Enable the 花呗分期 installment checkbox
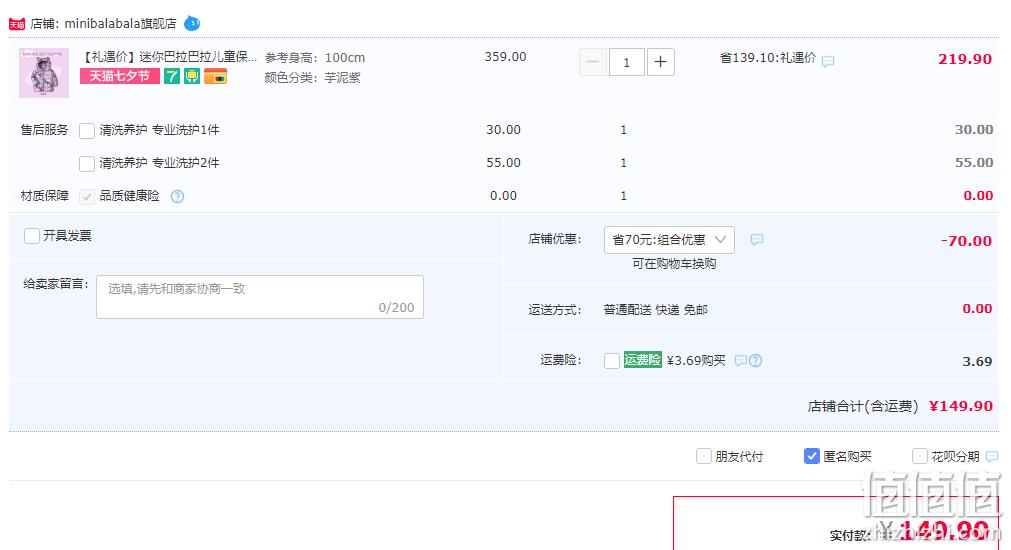Image resolution: width=1011 pixels, height=550 pixels. point(920,457)
